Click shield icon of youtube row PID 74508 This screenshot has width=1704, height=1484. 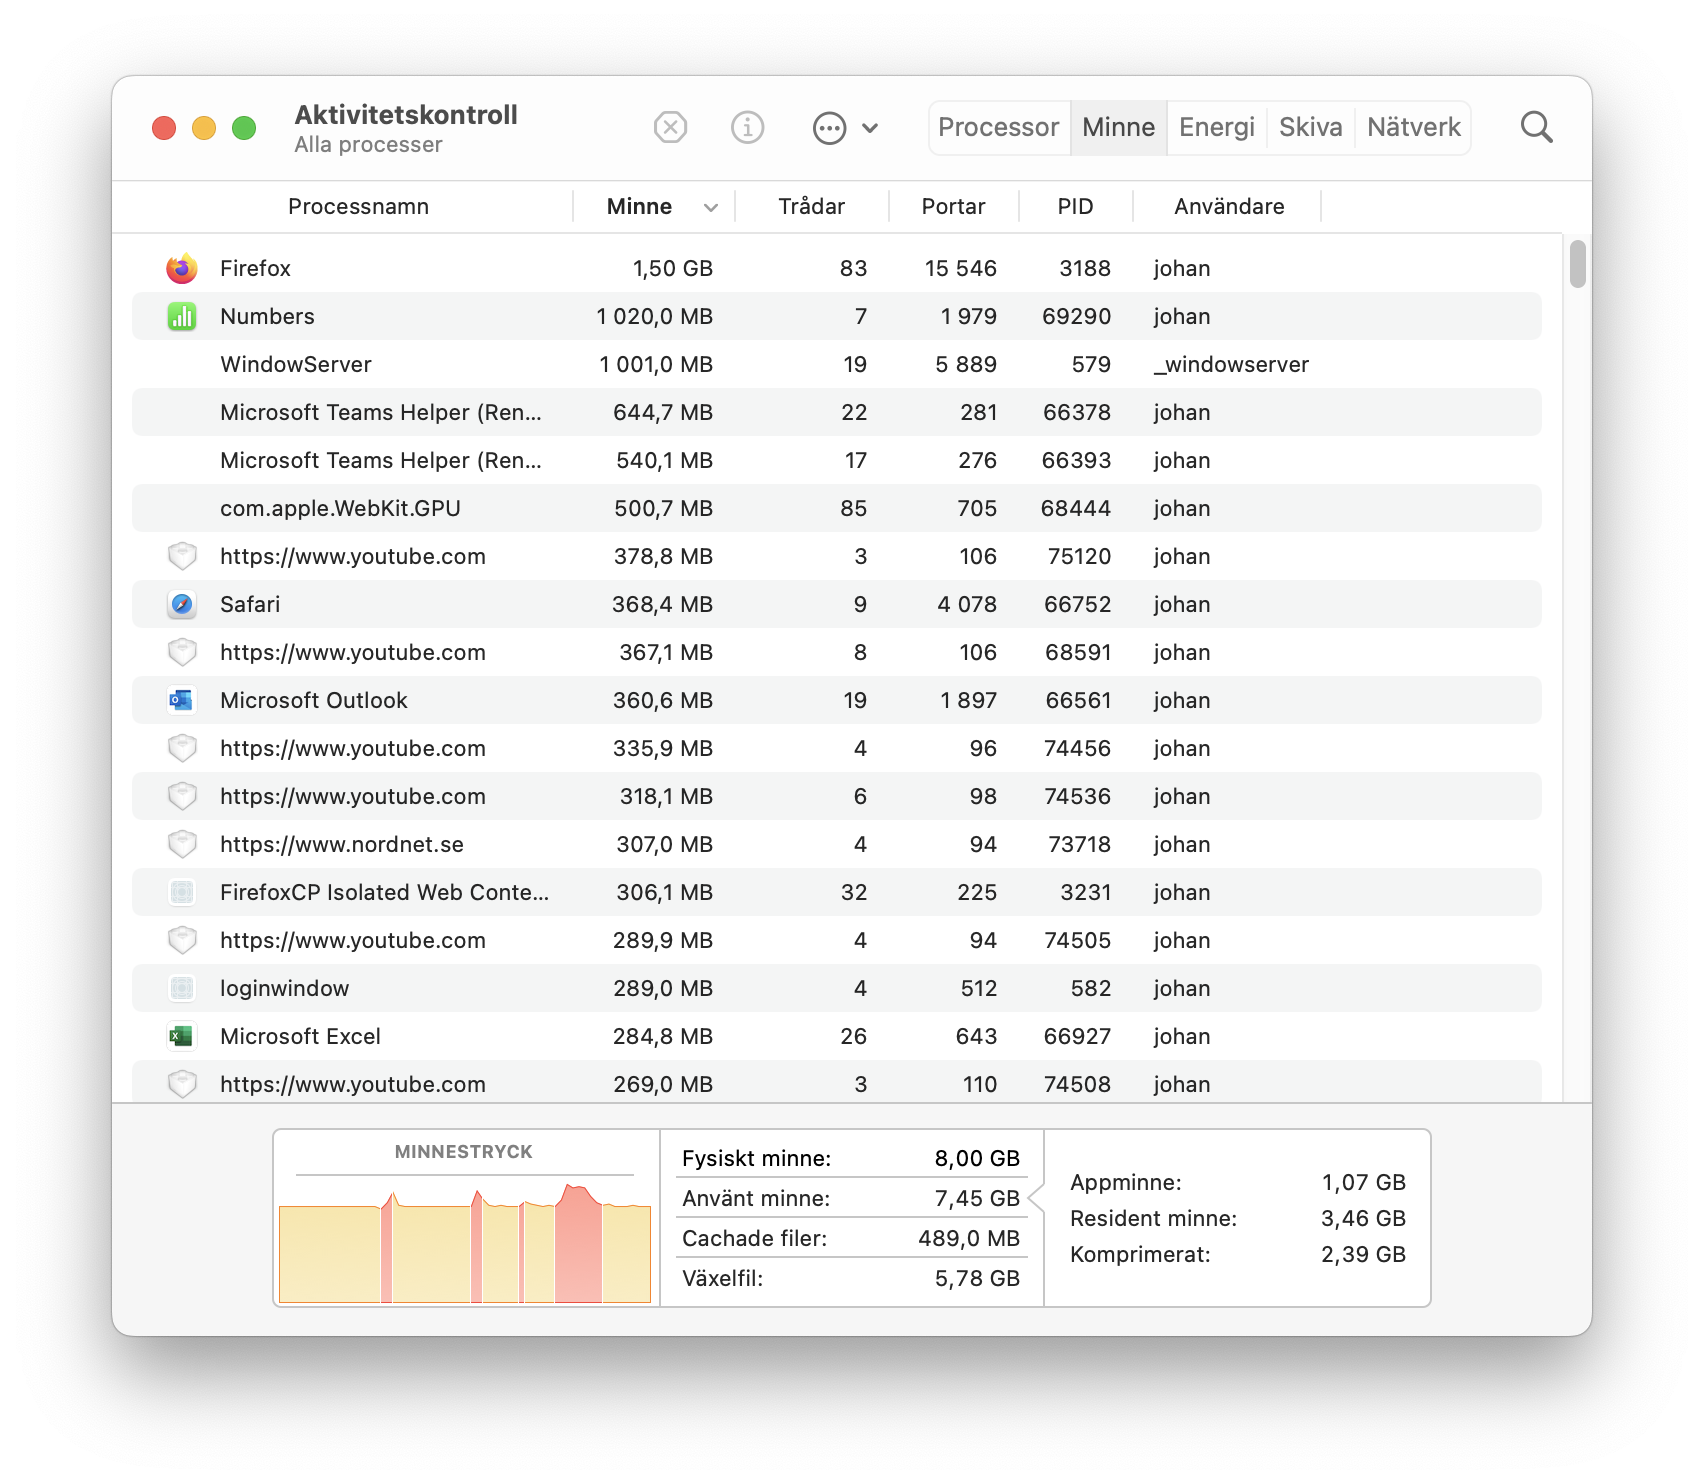click(x=182, y=1084)
